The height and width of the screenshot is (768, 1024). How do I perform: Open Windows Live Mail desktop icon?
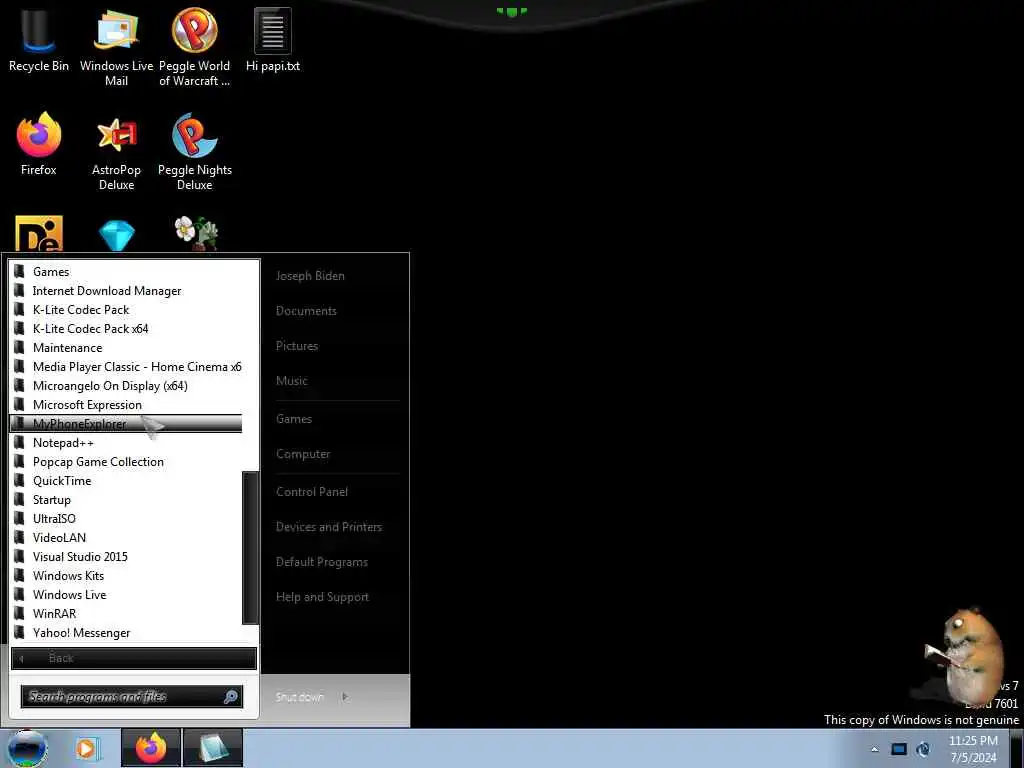pyautogui.click(x=116, y=47)
